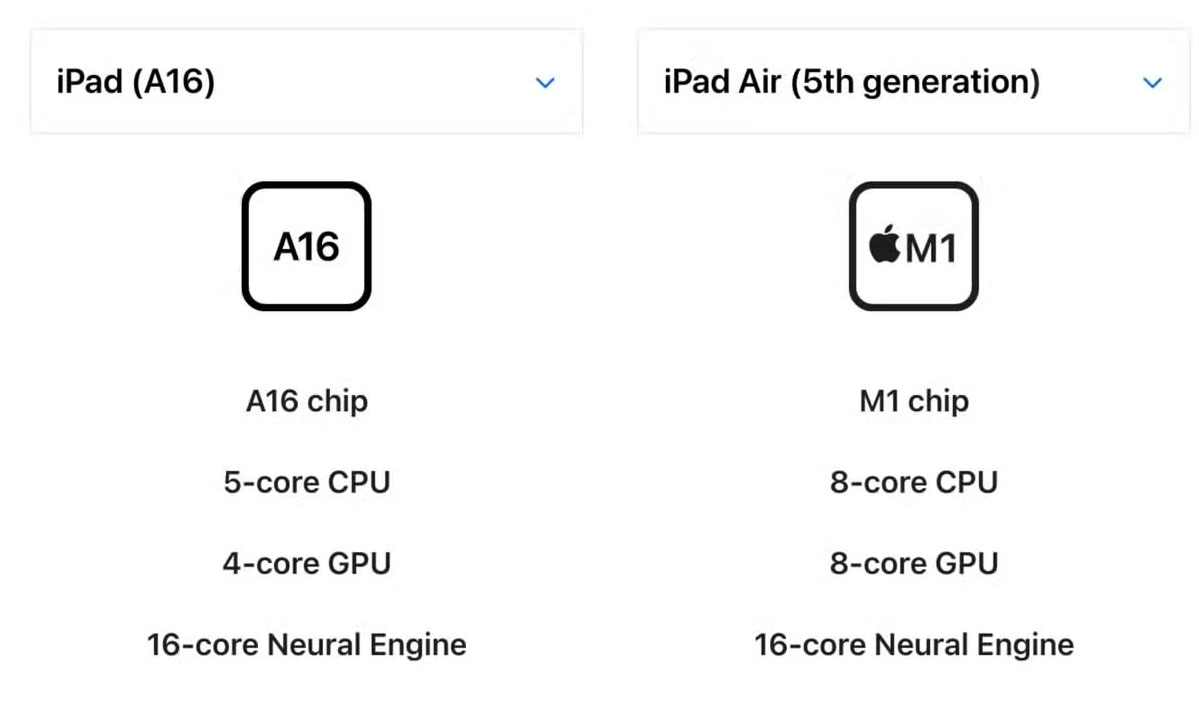Image resolution: width=1199 pixels, height=719 pixels.
Task: Click the M1 chip badge icon
Action: pyautogui.click(x=912, y=245)
